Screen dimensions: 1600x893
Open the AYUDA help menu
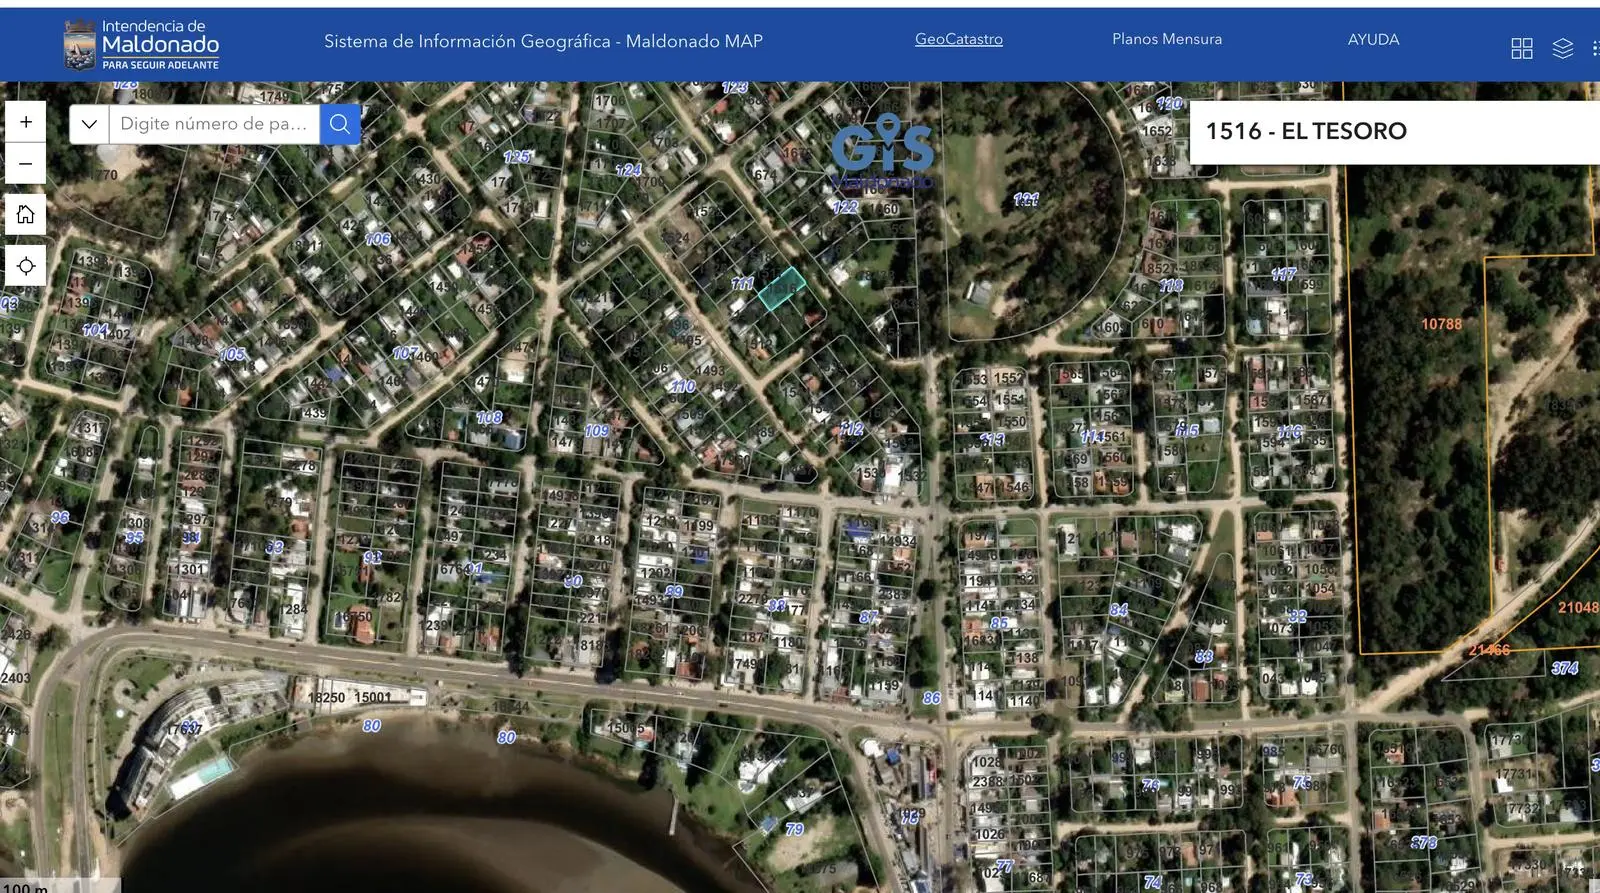[1373, 40]
